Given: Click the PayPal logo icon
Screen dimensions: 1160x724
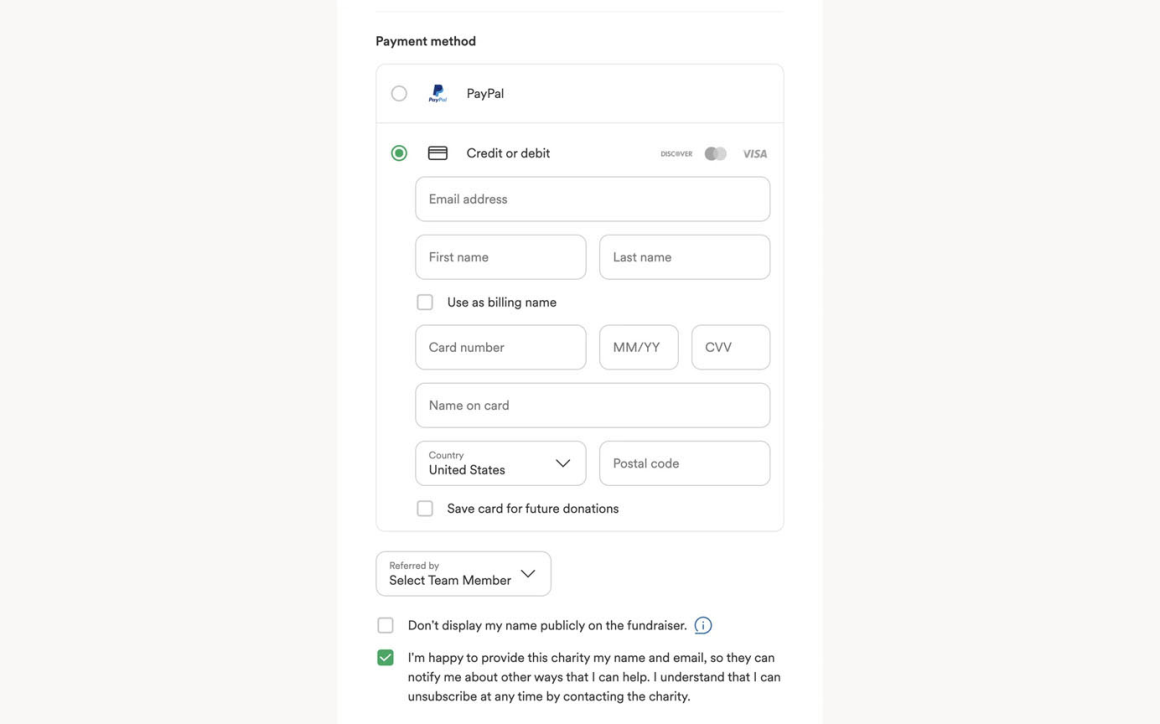Looking at the screenshot, I should point(438,94).
